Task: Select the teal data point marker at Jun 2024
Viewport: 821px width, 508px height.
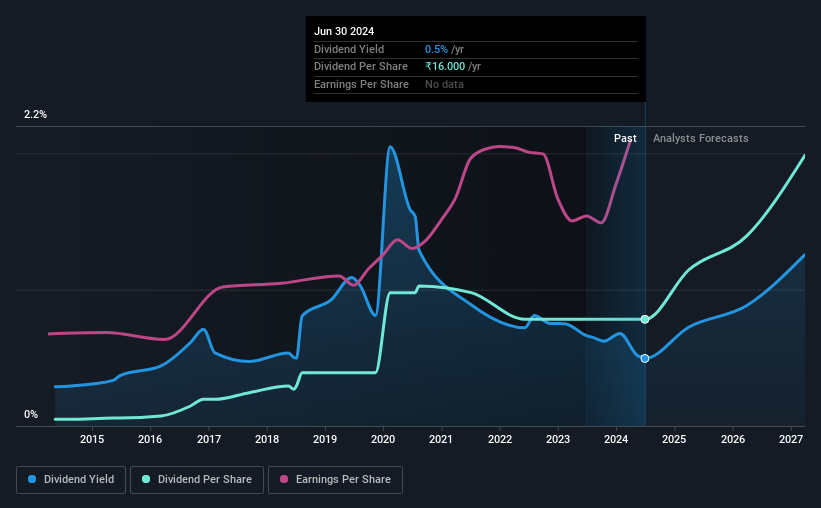Action: (645, 319)
